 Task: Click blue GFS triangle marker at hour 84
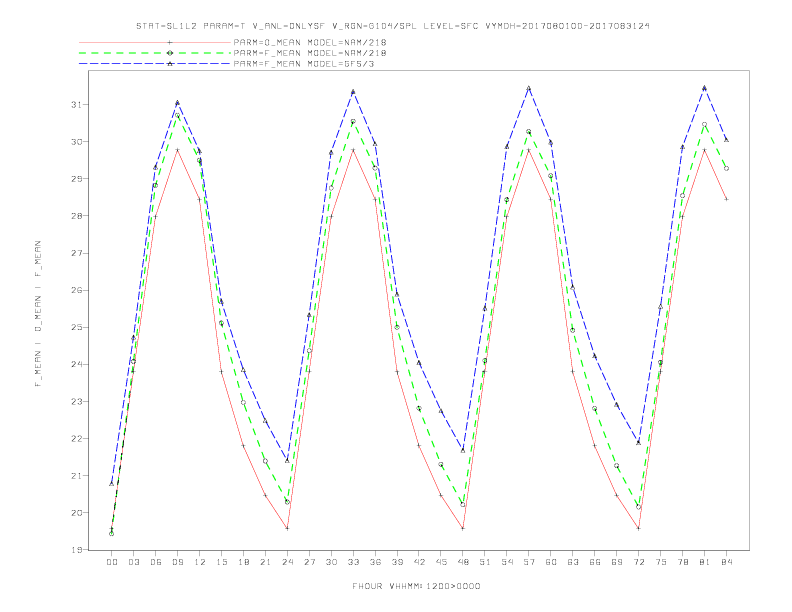[x=726, y=140]
